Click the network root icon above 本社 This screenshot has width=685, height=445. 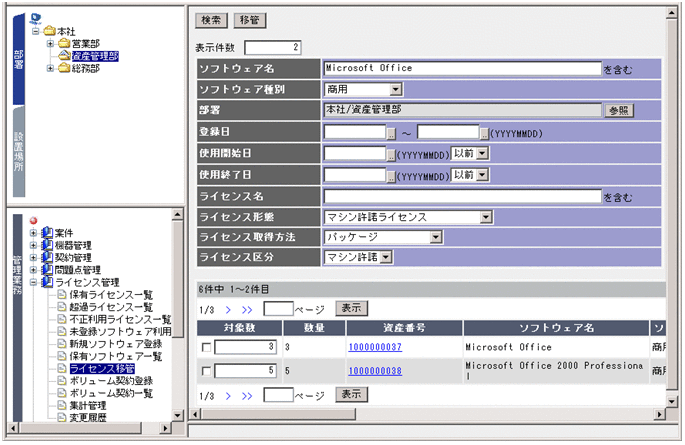[36, 18]
